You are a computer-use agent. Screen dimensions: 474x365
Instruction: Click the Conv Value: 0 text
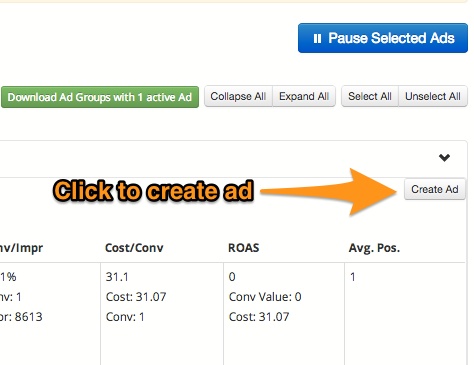[265, 297]
